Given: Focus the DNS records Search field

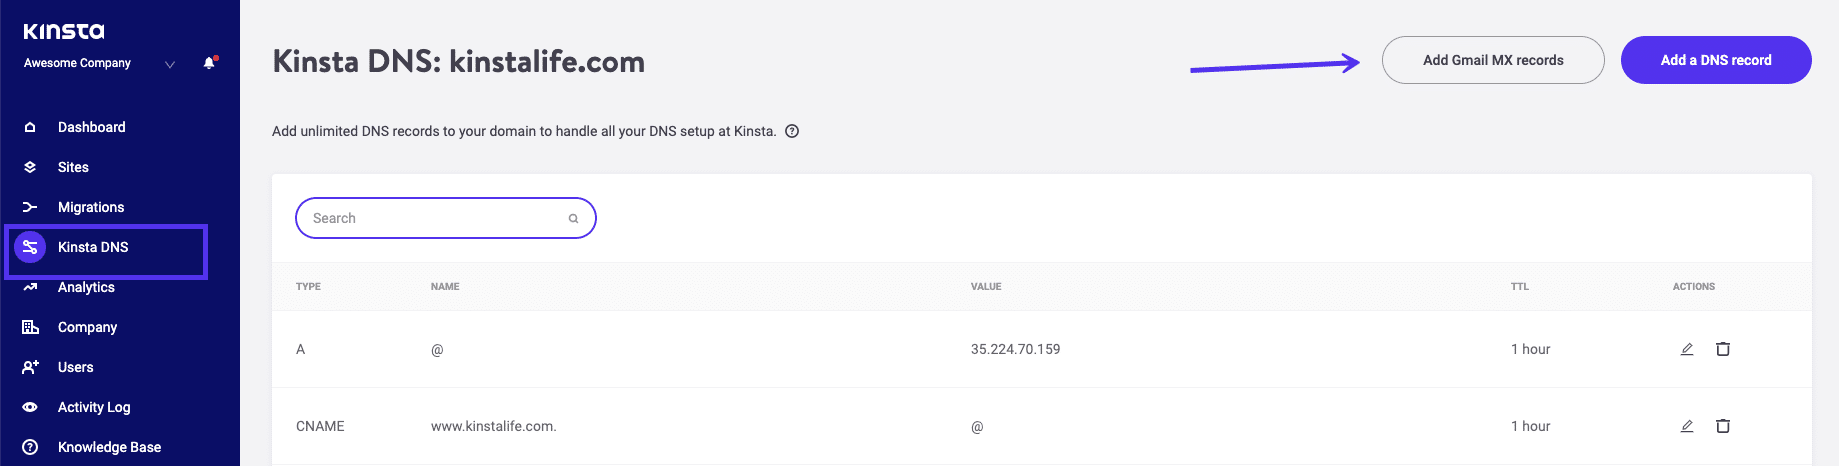Looking at the screenshot, I should (x=435, y=218).
